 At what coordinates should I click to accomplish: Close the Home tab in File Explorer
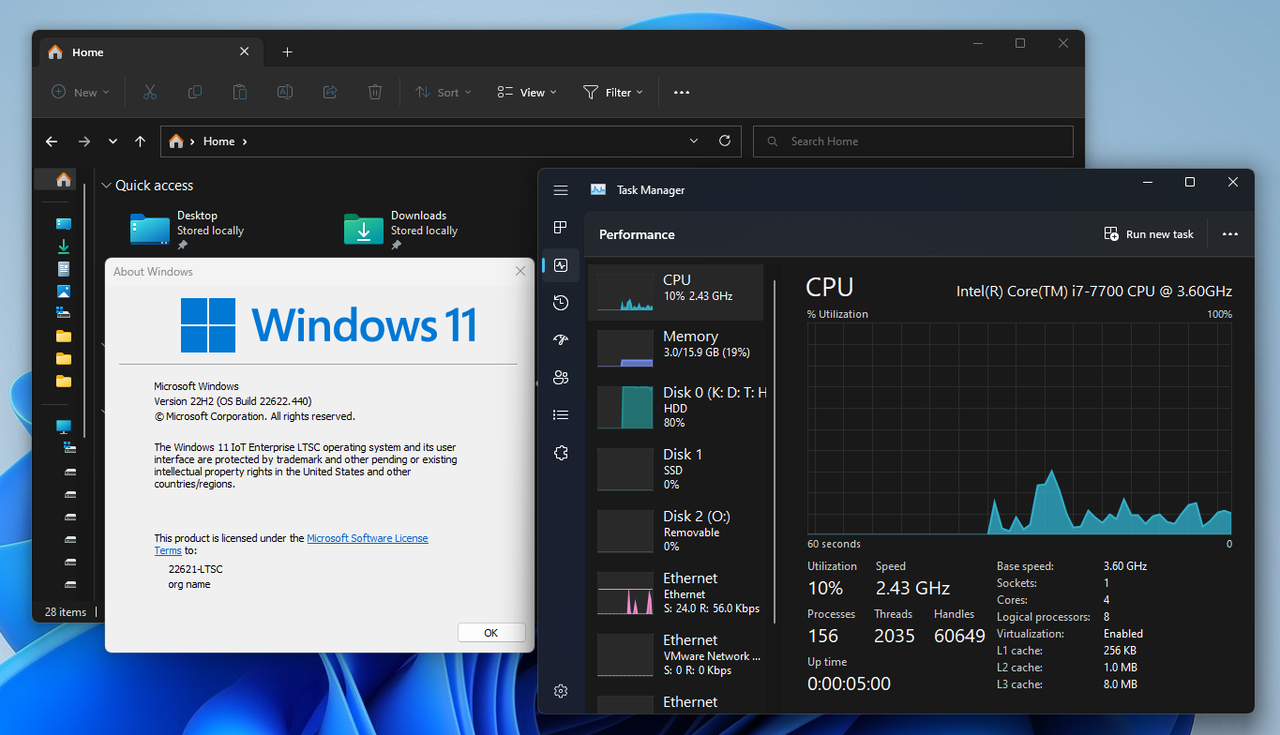(244, 52)
